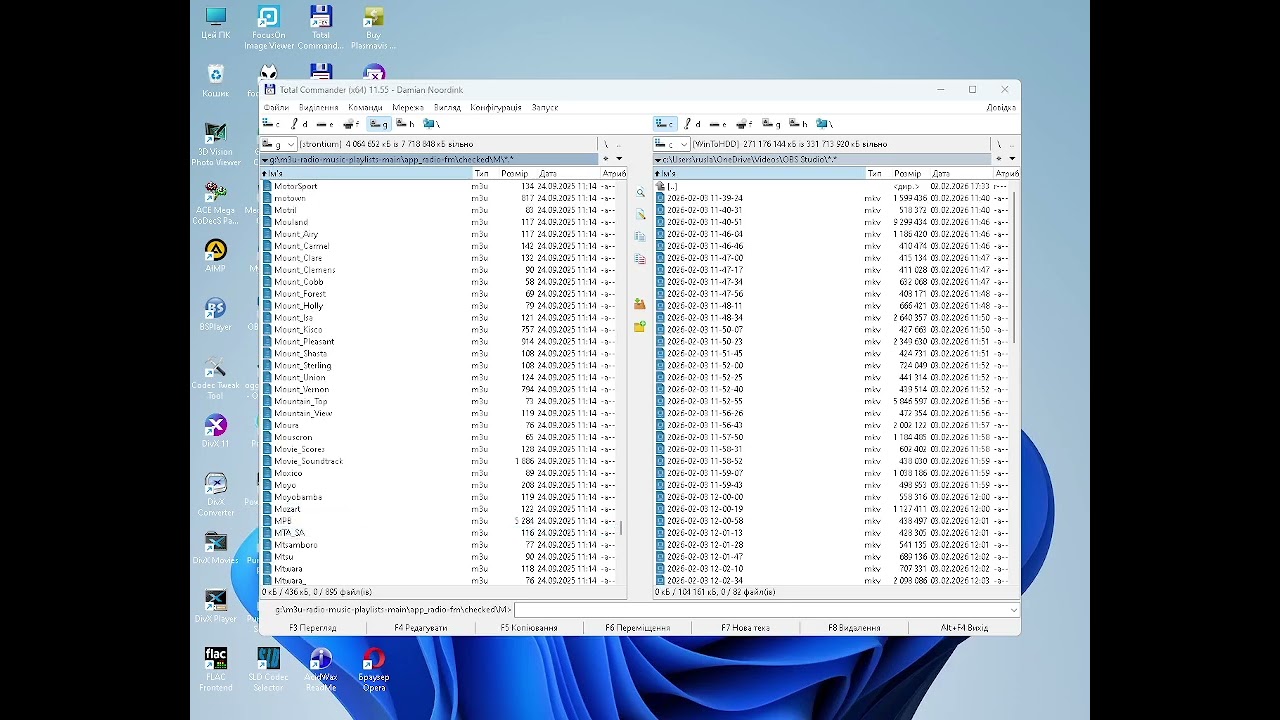
Task: Open the Вигляд menu
Action: pos(447,107)
